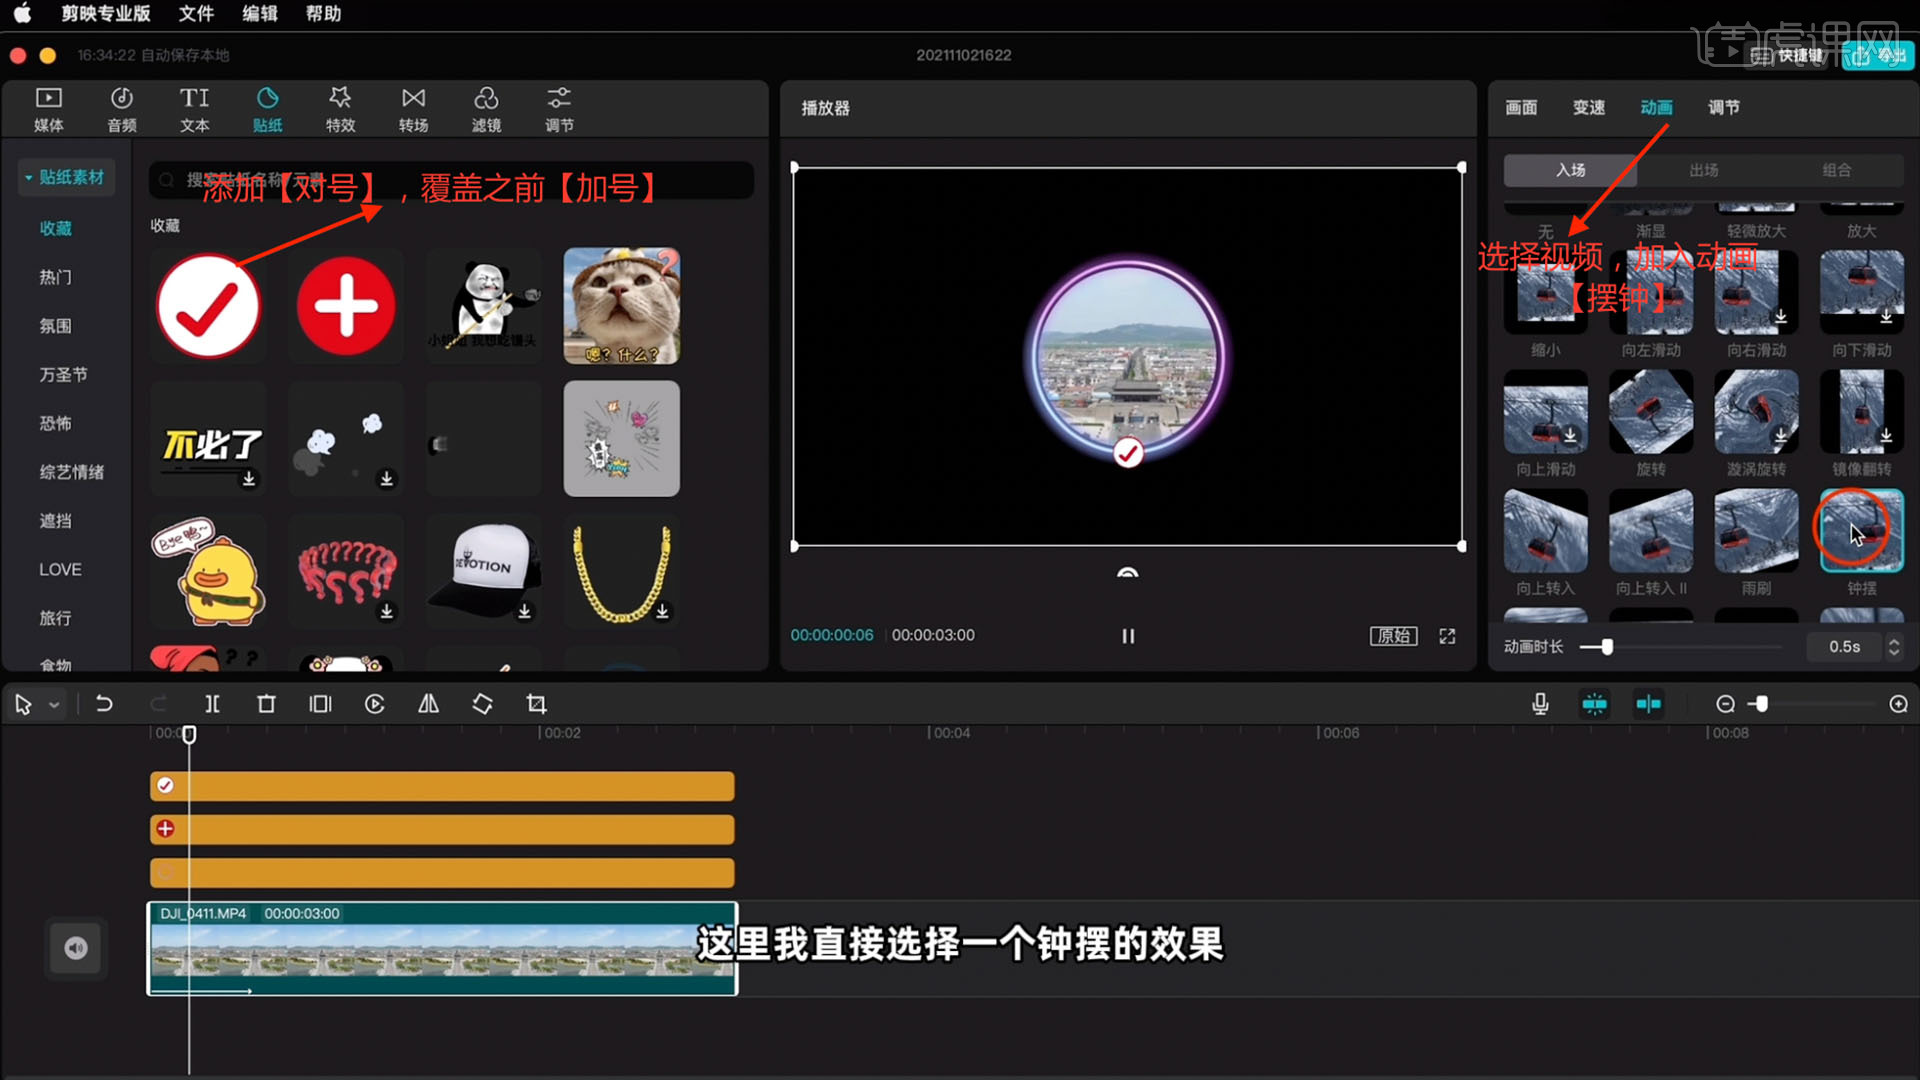This screenshot has width=1920, height=1080.
Task: Open the 滤镜 filters panel
Action: click(x=486, y=109)
